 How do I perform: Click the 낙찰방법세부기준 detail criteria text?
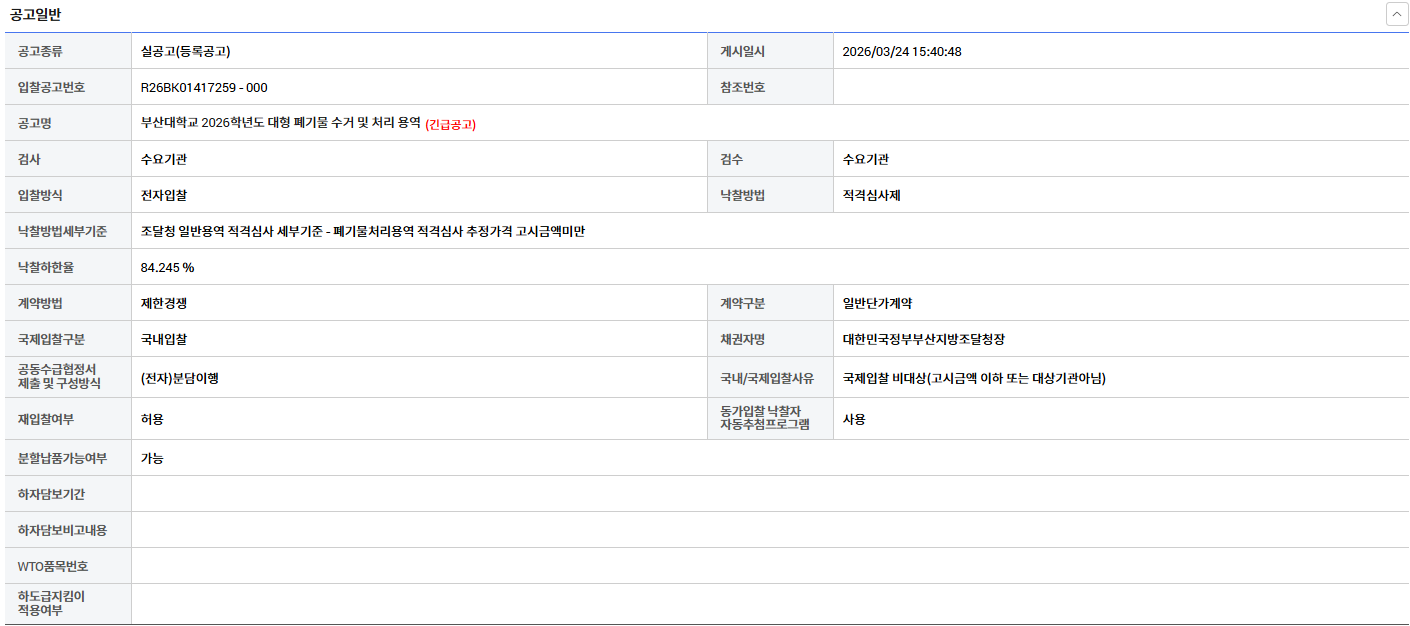click(x=363, y=232)
